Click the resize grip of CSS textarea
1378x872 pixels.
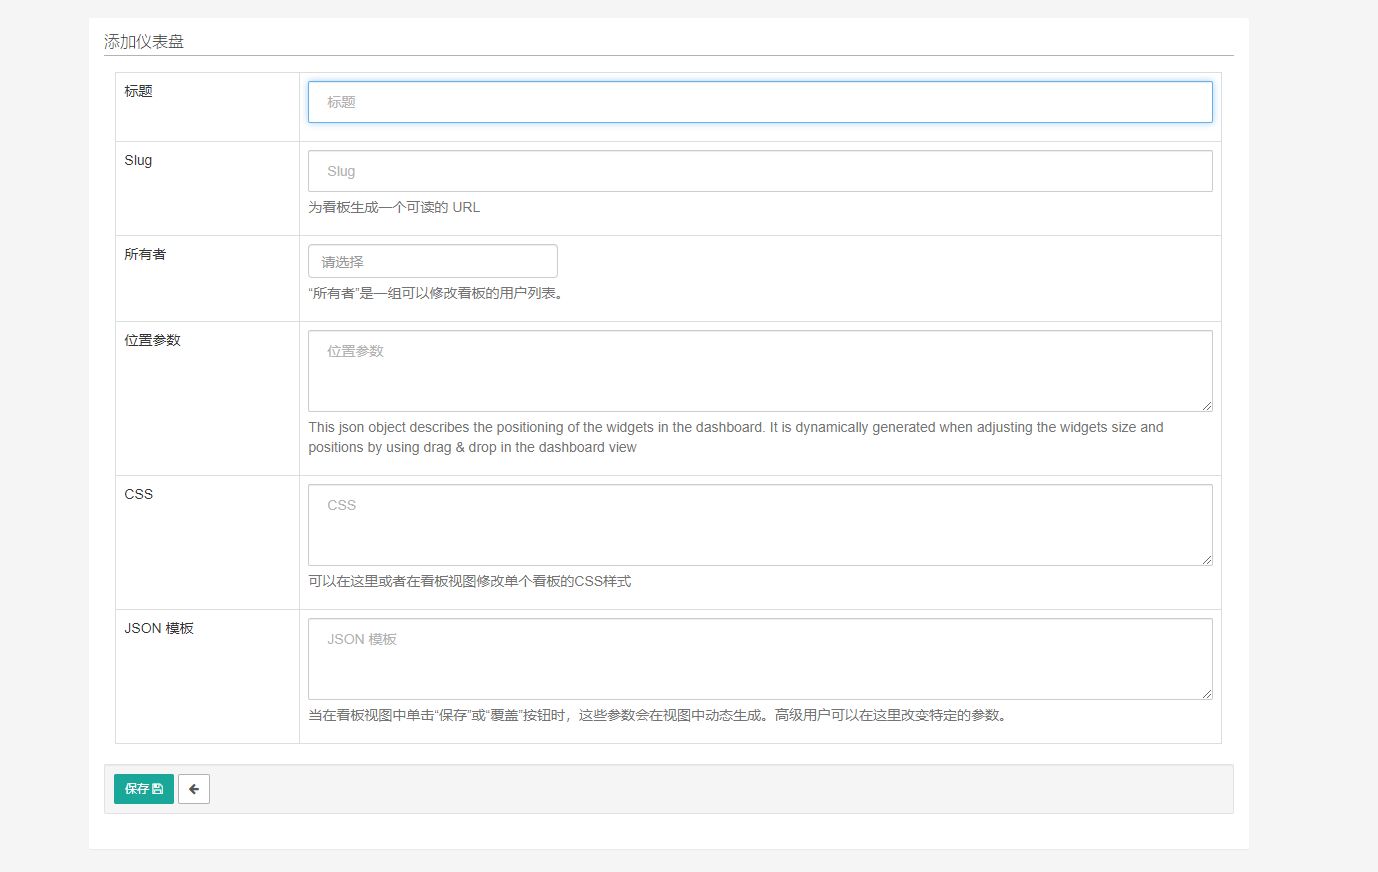pyautogui.click(x=1207, y=560)
